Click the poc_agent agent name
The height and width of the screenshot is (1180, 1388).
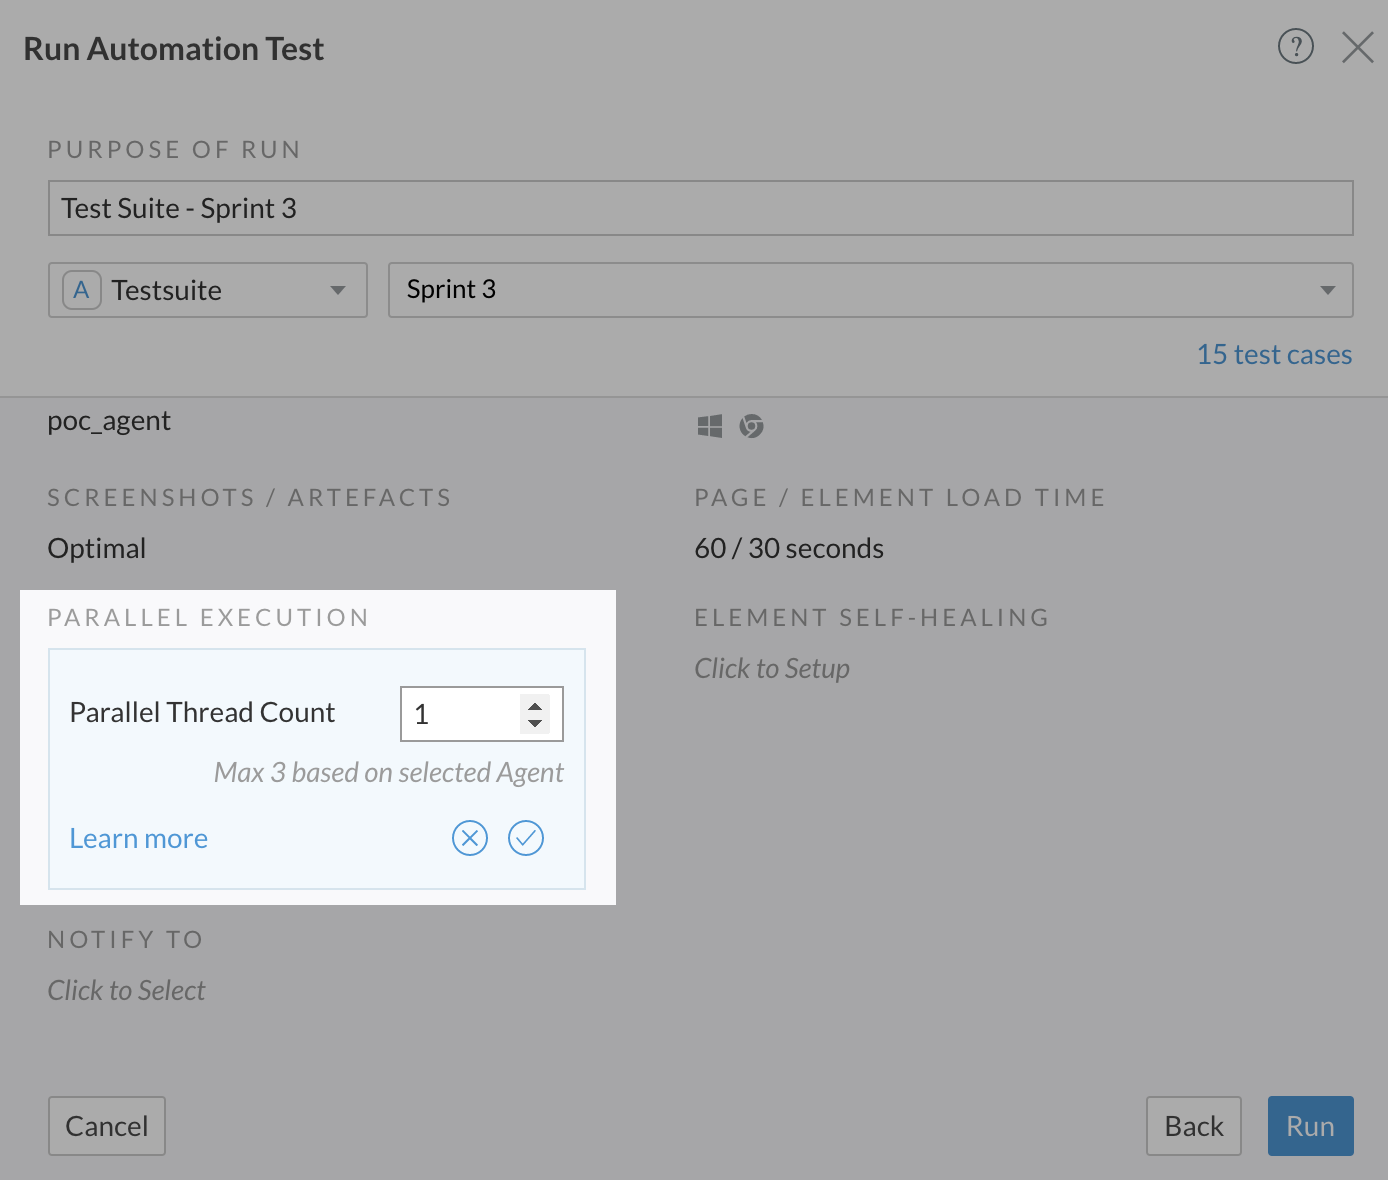pos(109,421)
